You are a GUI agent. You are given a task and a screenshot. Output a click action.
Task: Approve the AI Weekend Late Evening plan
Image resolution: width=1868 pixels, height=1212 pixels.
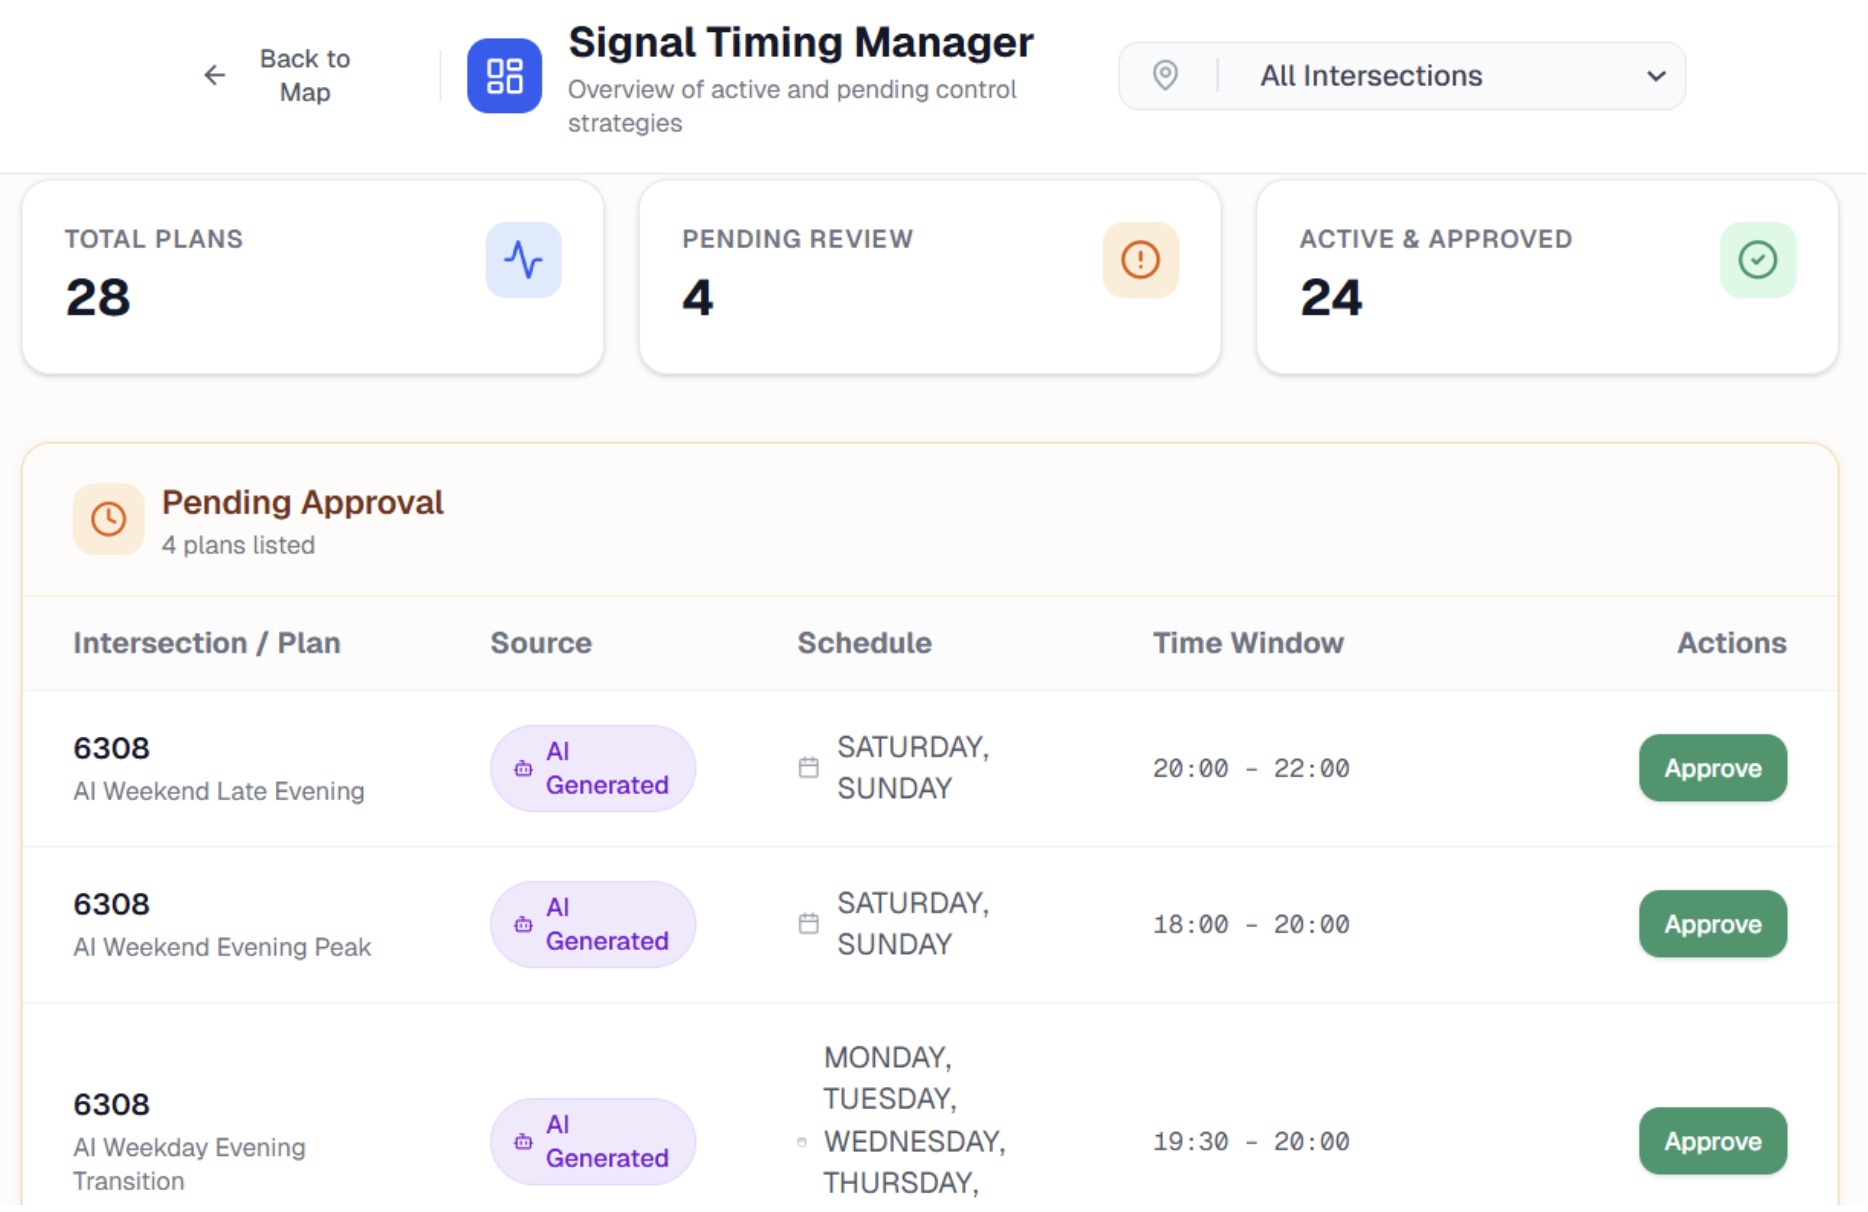click(1712, 768)
